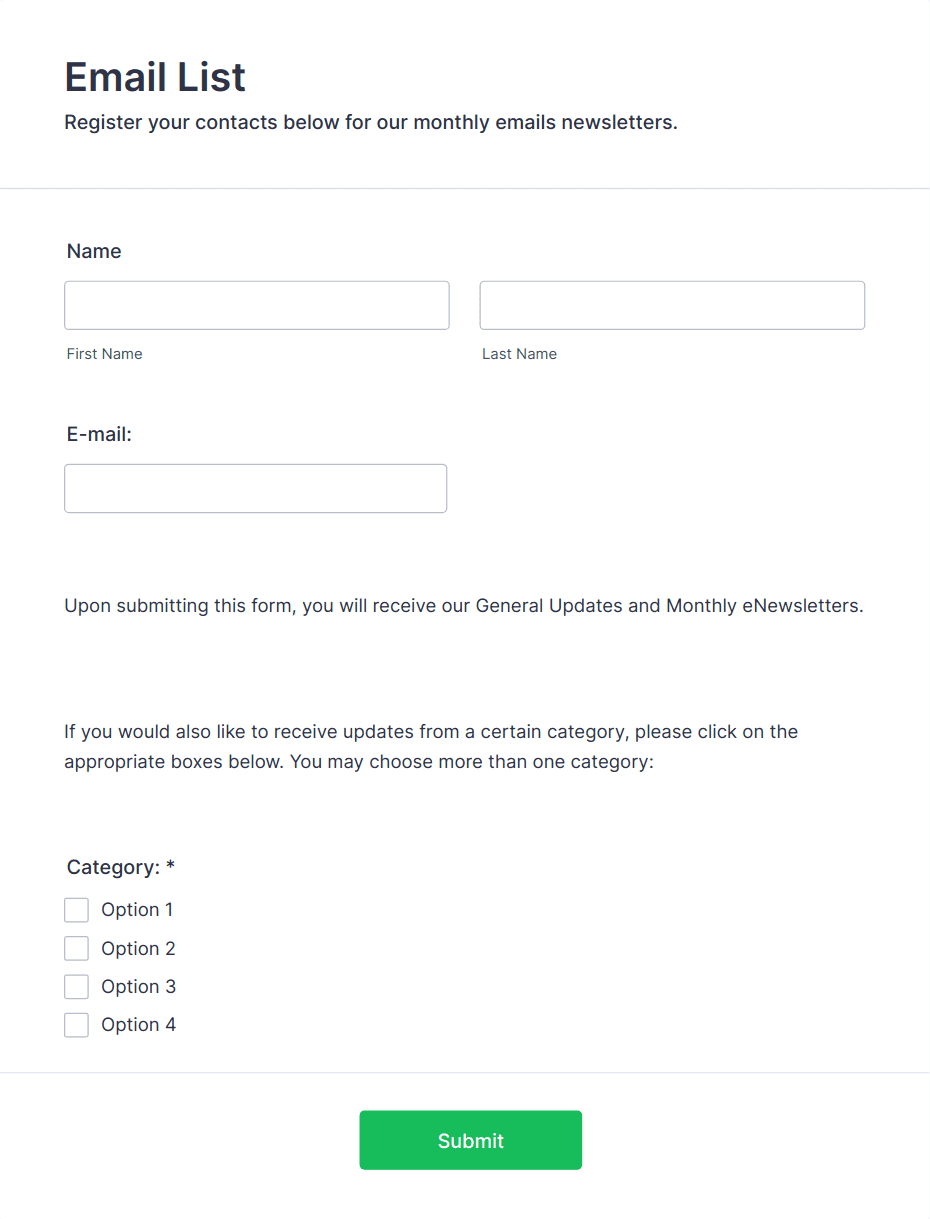The image size is (930, 1219).
Task: Click the Email List heading
Action: pos(154,77)
